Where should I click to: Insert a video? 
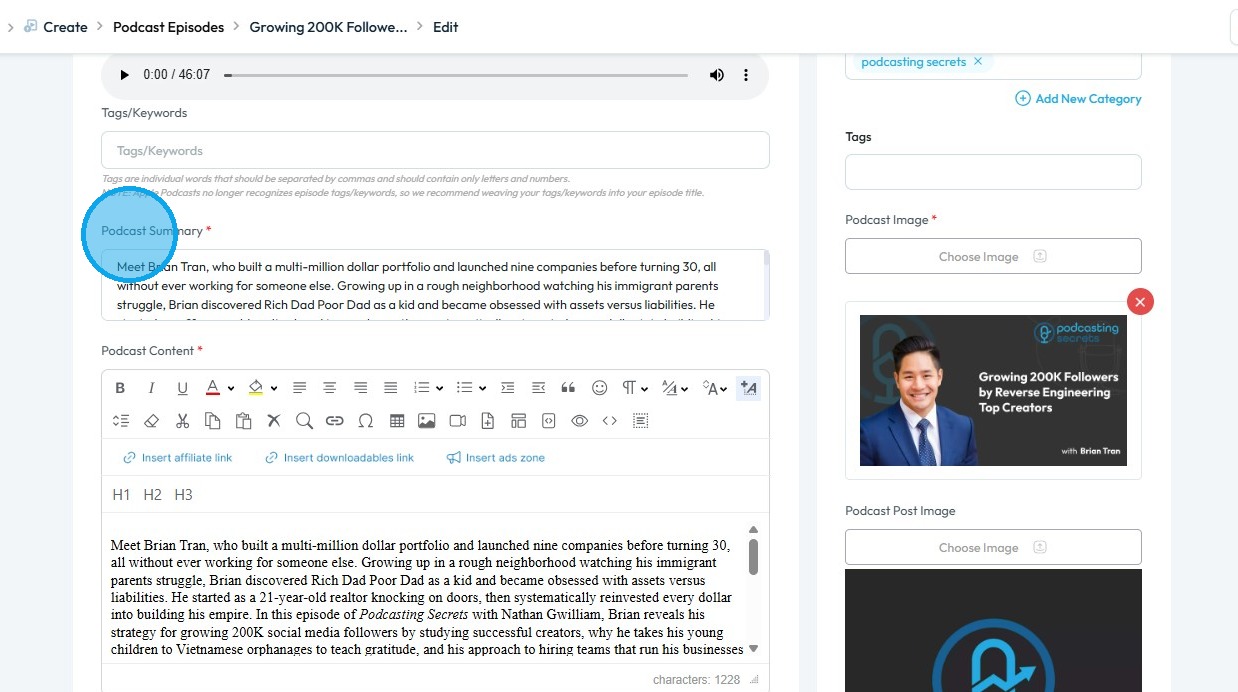pos(457,421)
